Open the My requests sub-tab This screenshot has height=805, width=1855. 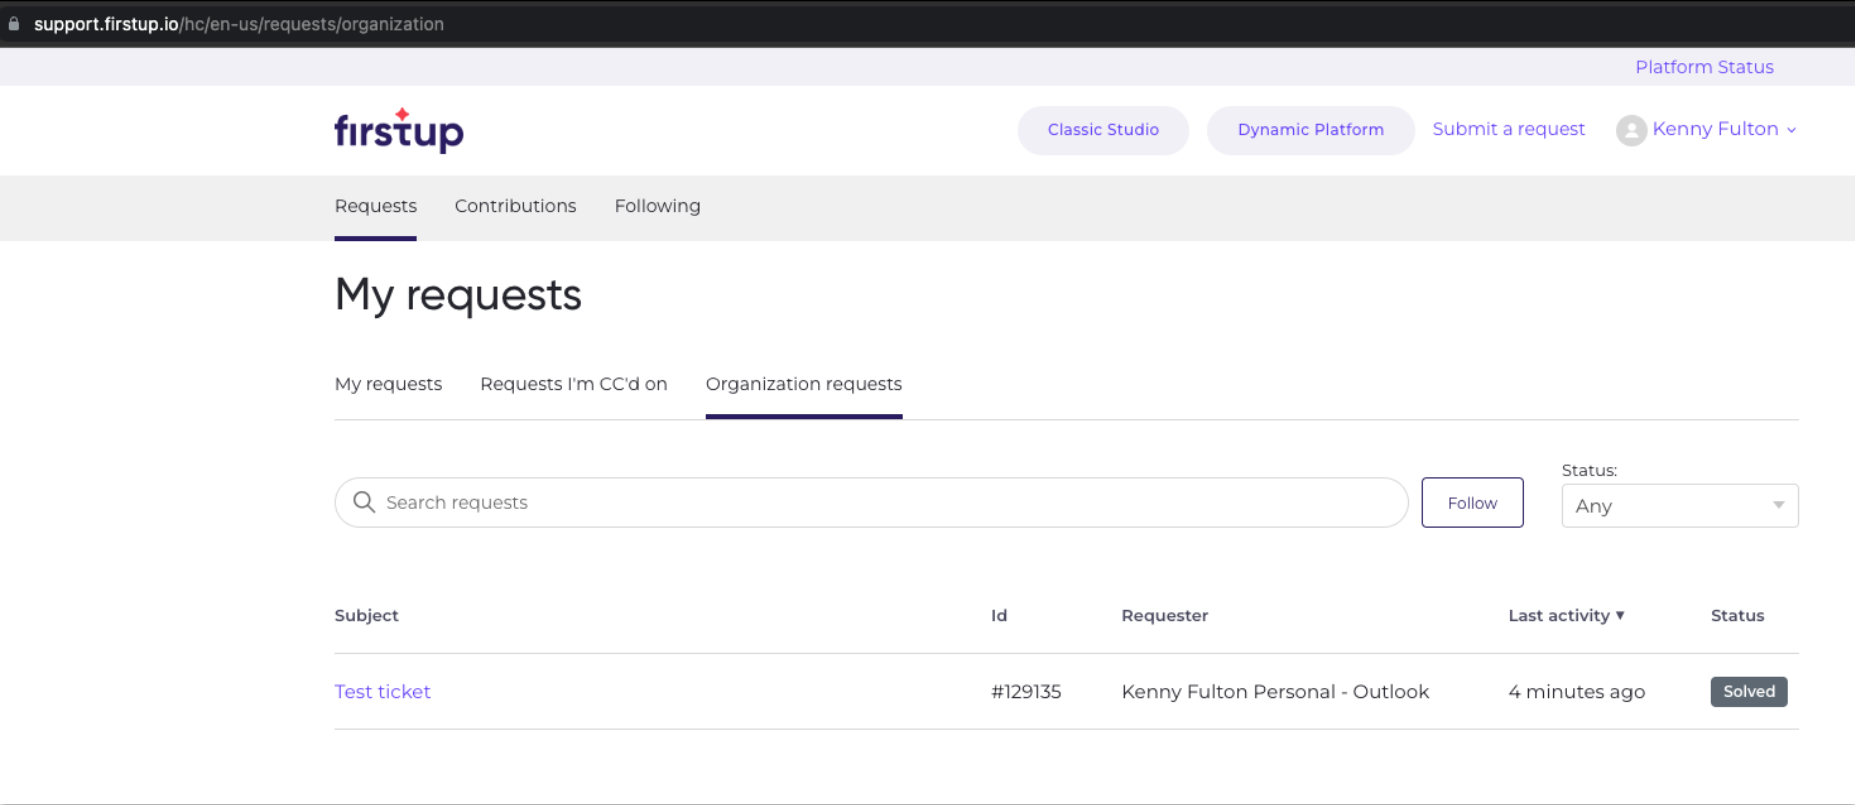(388, 384)
